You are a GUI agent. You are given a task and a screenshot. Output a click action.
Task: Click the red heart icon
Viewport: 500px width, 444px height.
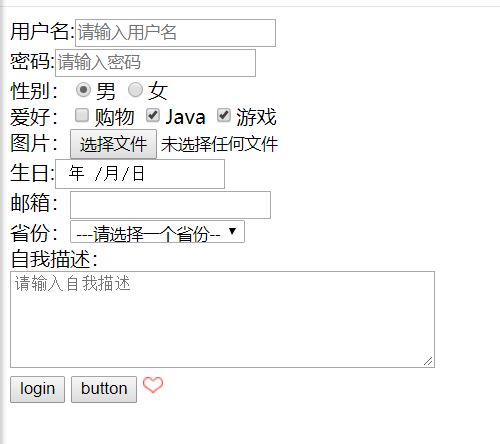point(153,385)
